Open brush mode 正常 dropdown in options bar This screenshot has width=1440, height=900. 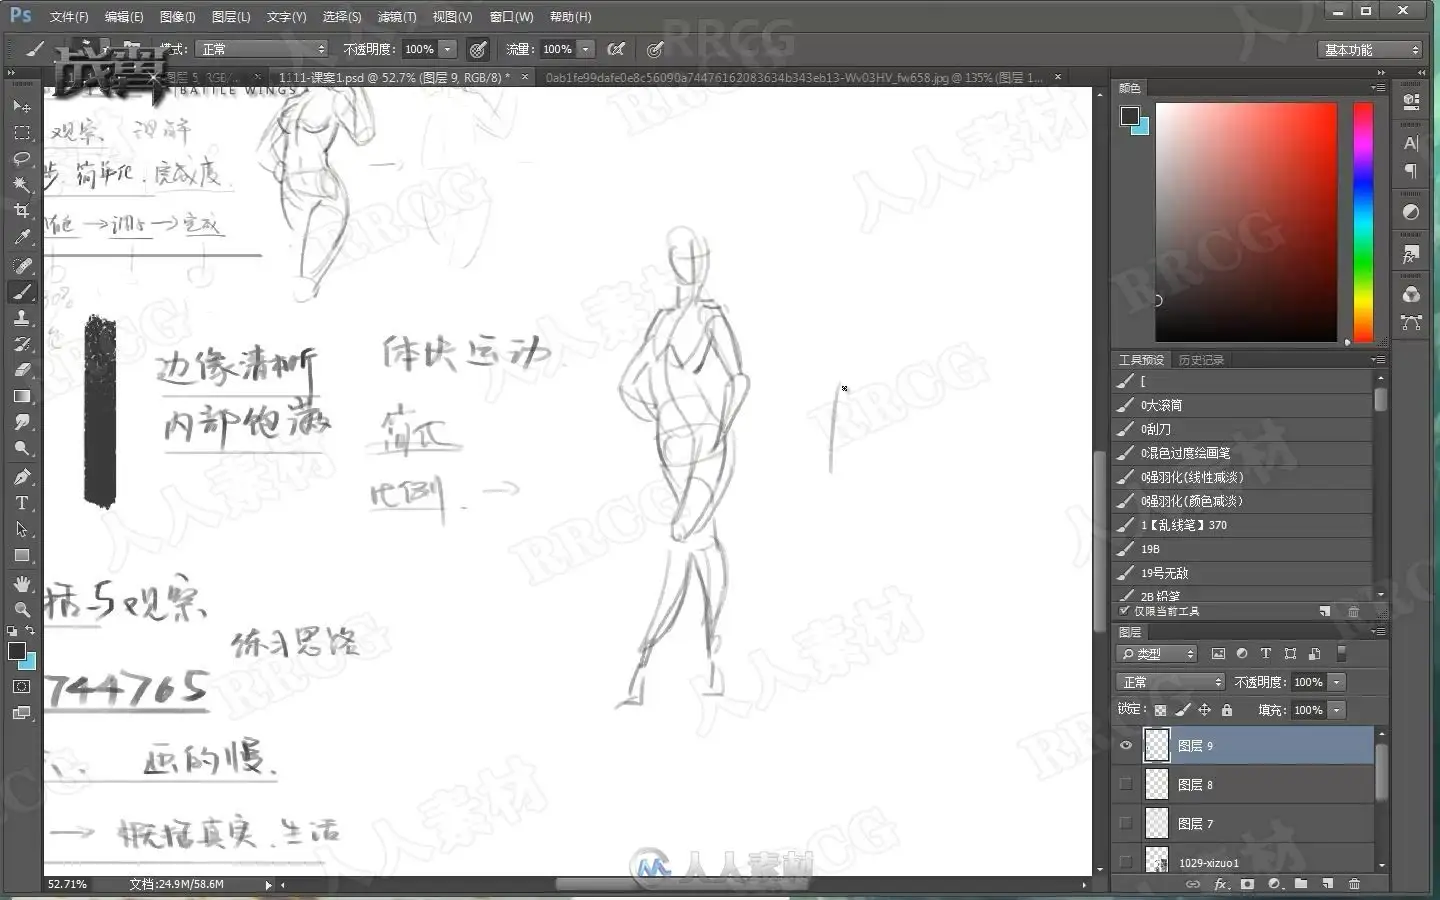[261, 49]
